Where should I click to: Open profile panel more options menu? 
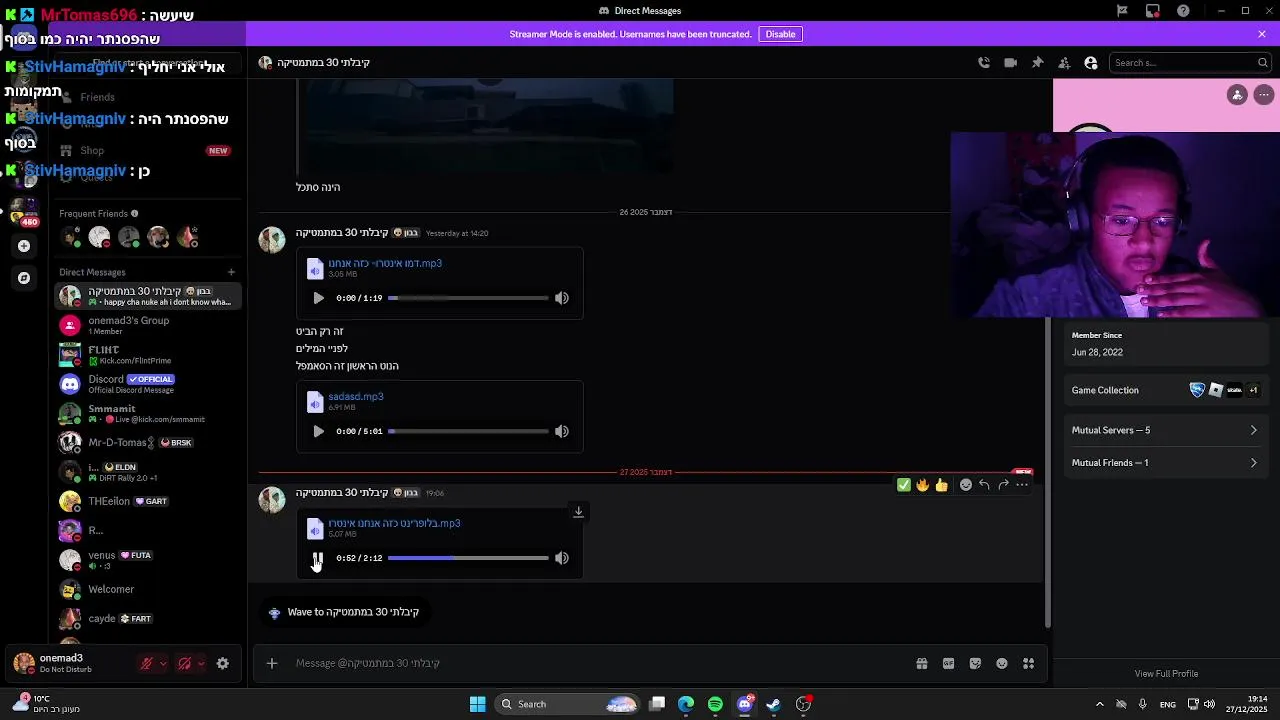click(x=1264, y=95)
